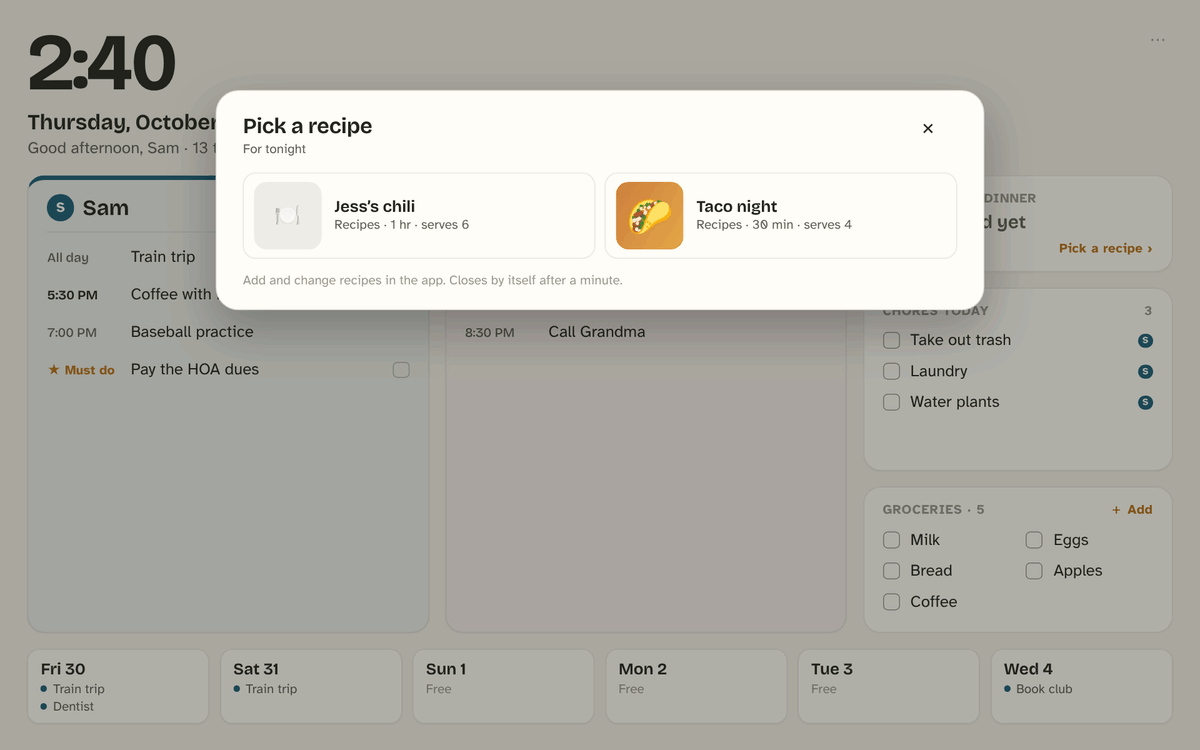This screenshot has height=750, width=1200.
Task: Tick the Bread grocery checkbox
Action: (891, 571)
